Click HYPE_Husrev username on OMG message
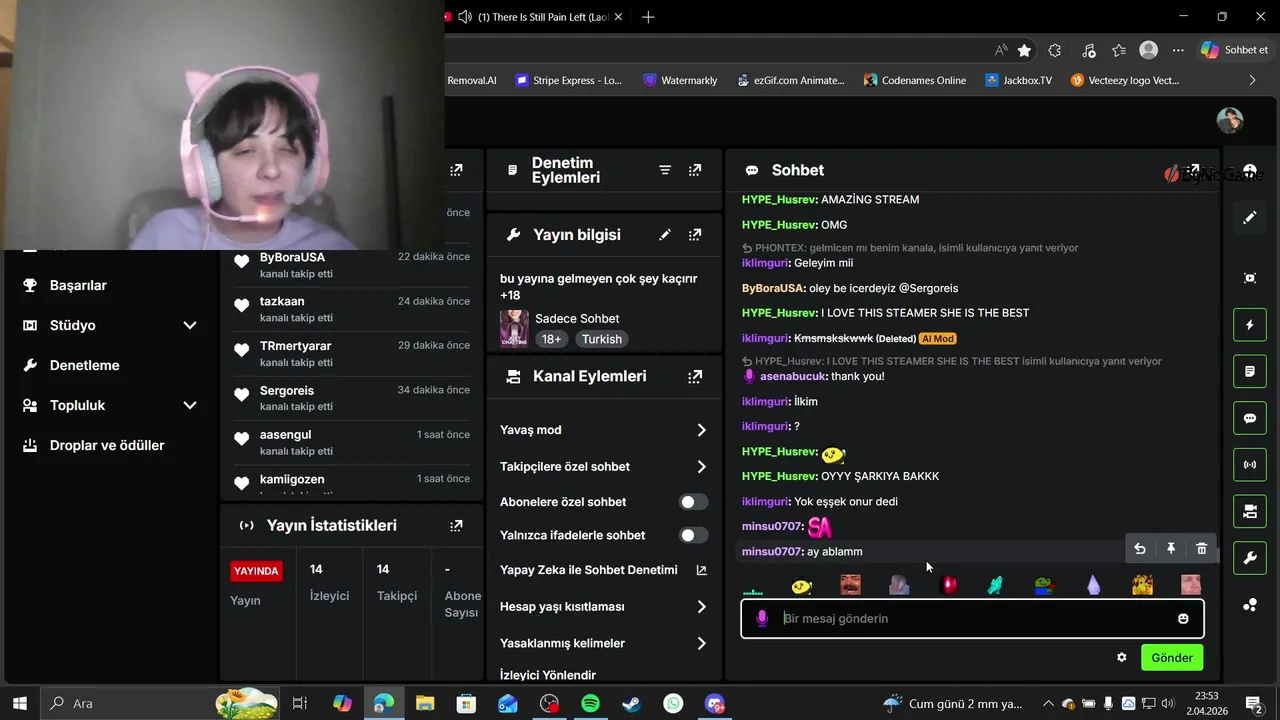The image size is (1280, 720). pyautogui.click(x=780, y=225)
